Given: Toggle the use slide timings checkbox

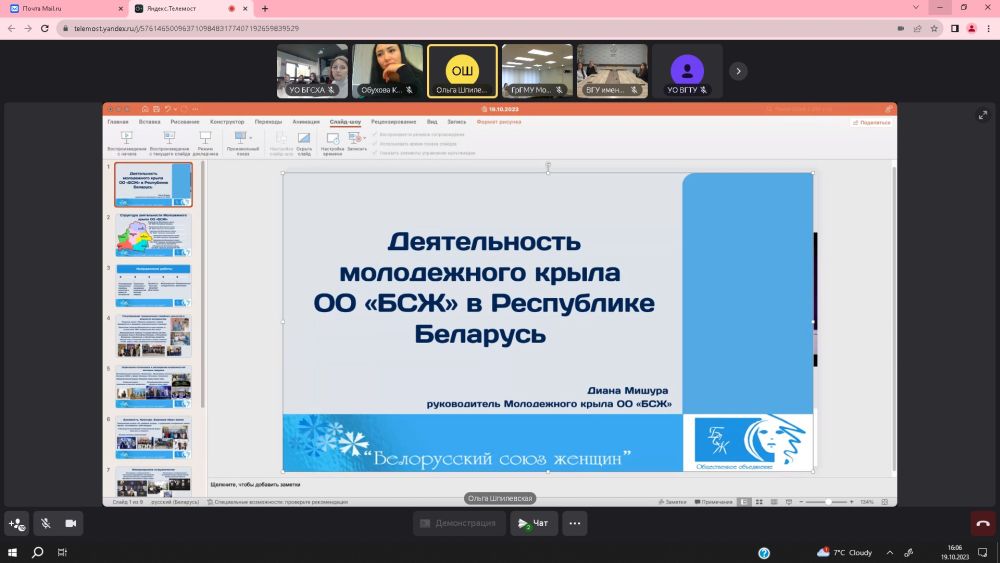Looking at the screenshot, I should pos(375,143).
